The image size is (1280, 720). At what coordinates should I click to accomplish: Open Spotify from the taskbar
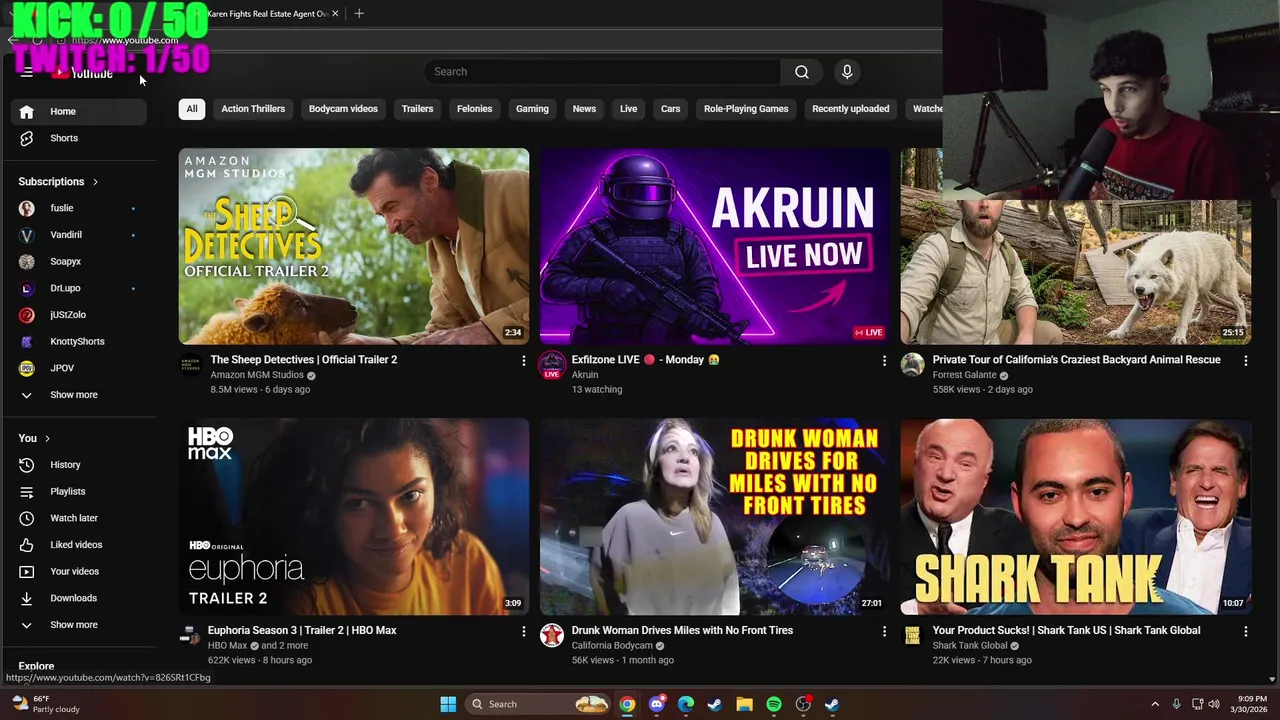point(774,704)
